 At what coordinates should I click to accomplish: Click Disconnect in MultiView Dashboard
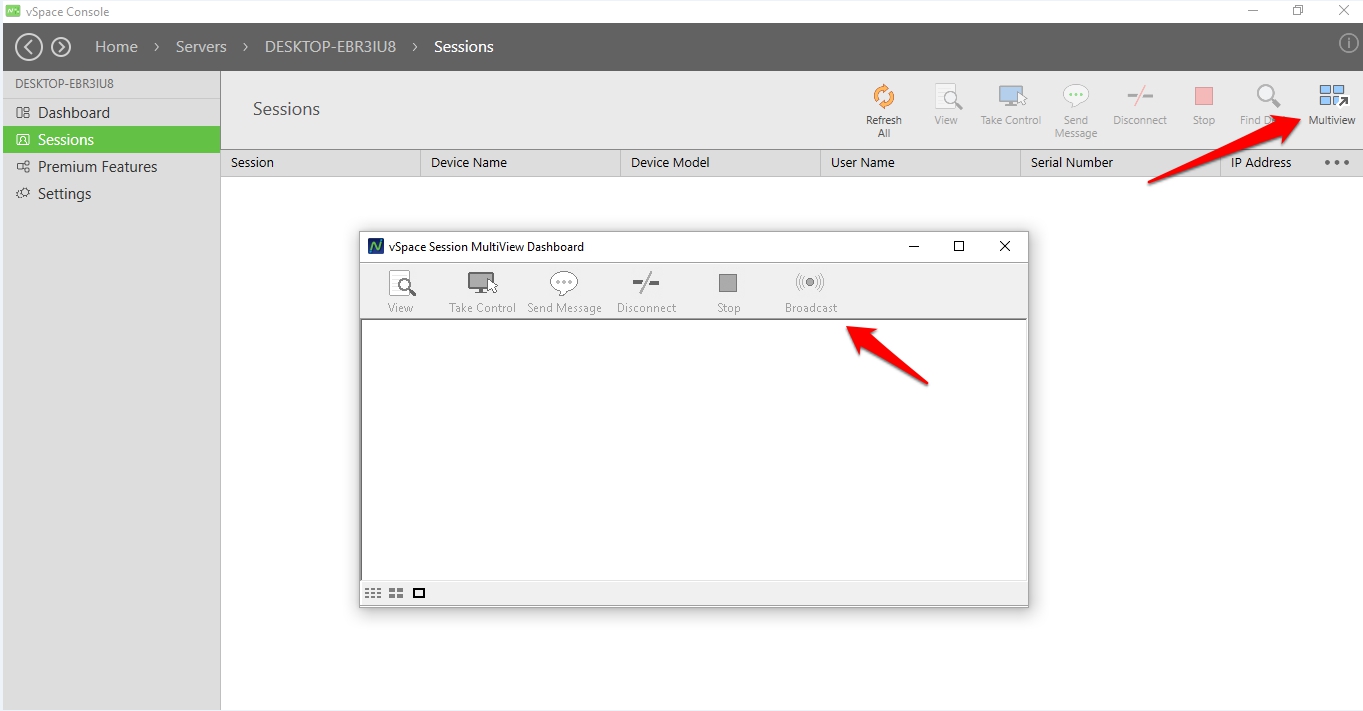646,292
